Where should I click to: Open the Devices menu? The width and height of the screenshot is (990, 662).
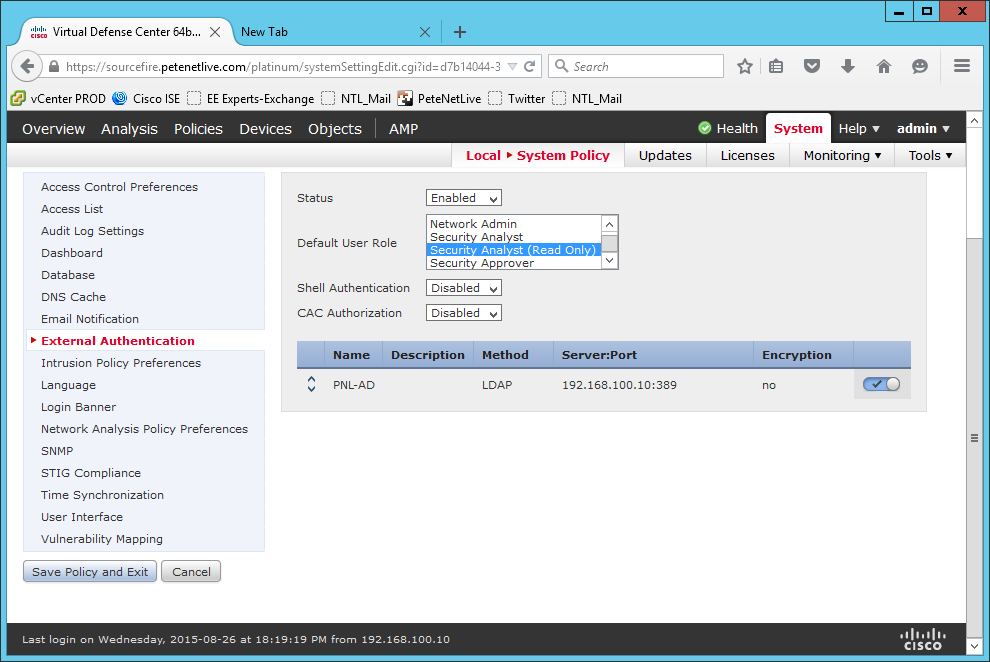click(x=265, y=129)
